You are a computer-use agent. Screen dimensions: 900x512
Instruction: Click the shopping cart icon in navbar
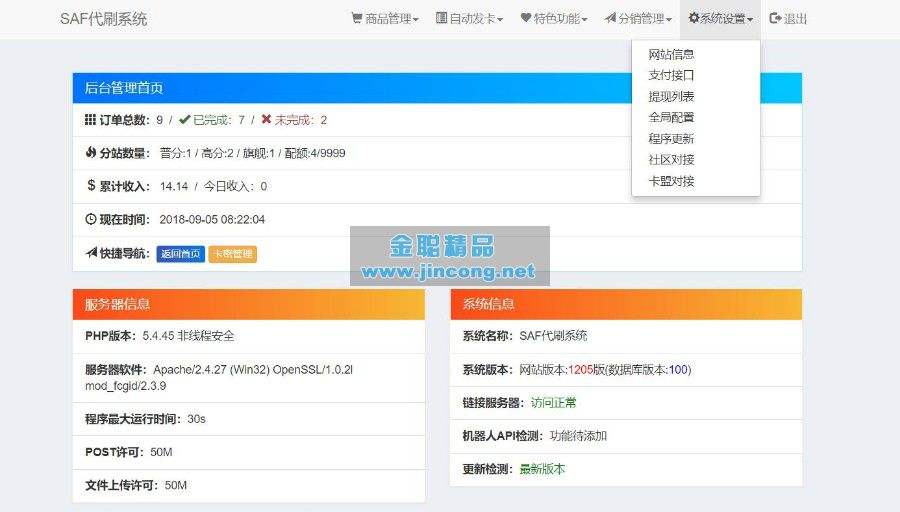(x=356, y=18)
